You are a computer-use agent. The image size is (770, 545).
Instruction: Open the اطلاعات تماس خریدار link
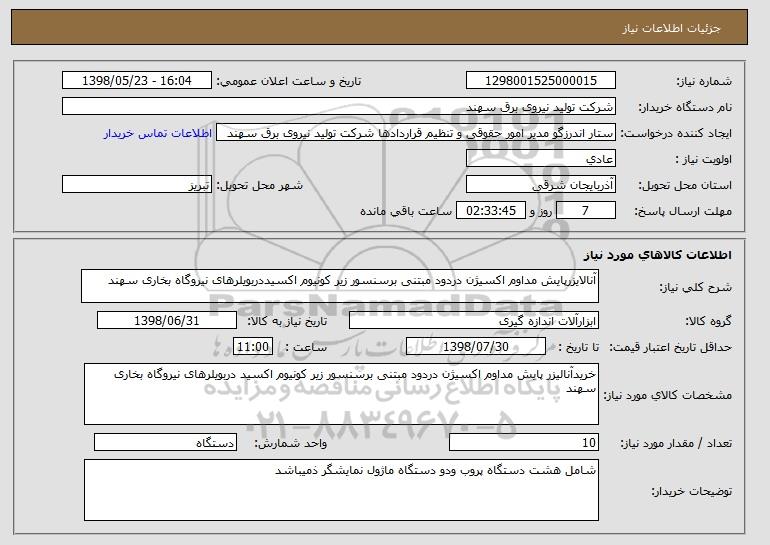click(158, 134)
